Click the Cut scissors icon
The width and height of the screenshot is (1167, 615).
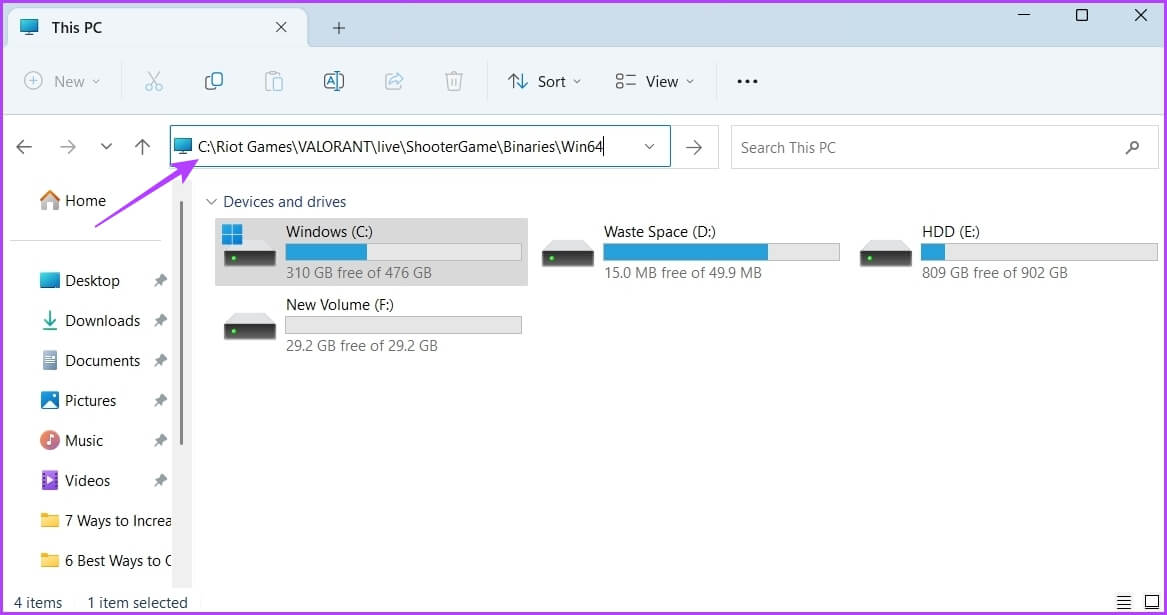(x=153, y=81)
